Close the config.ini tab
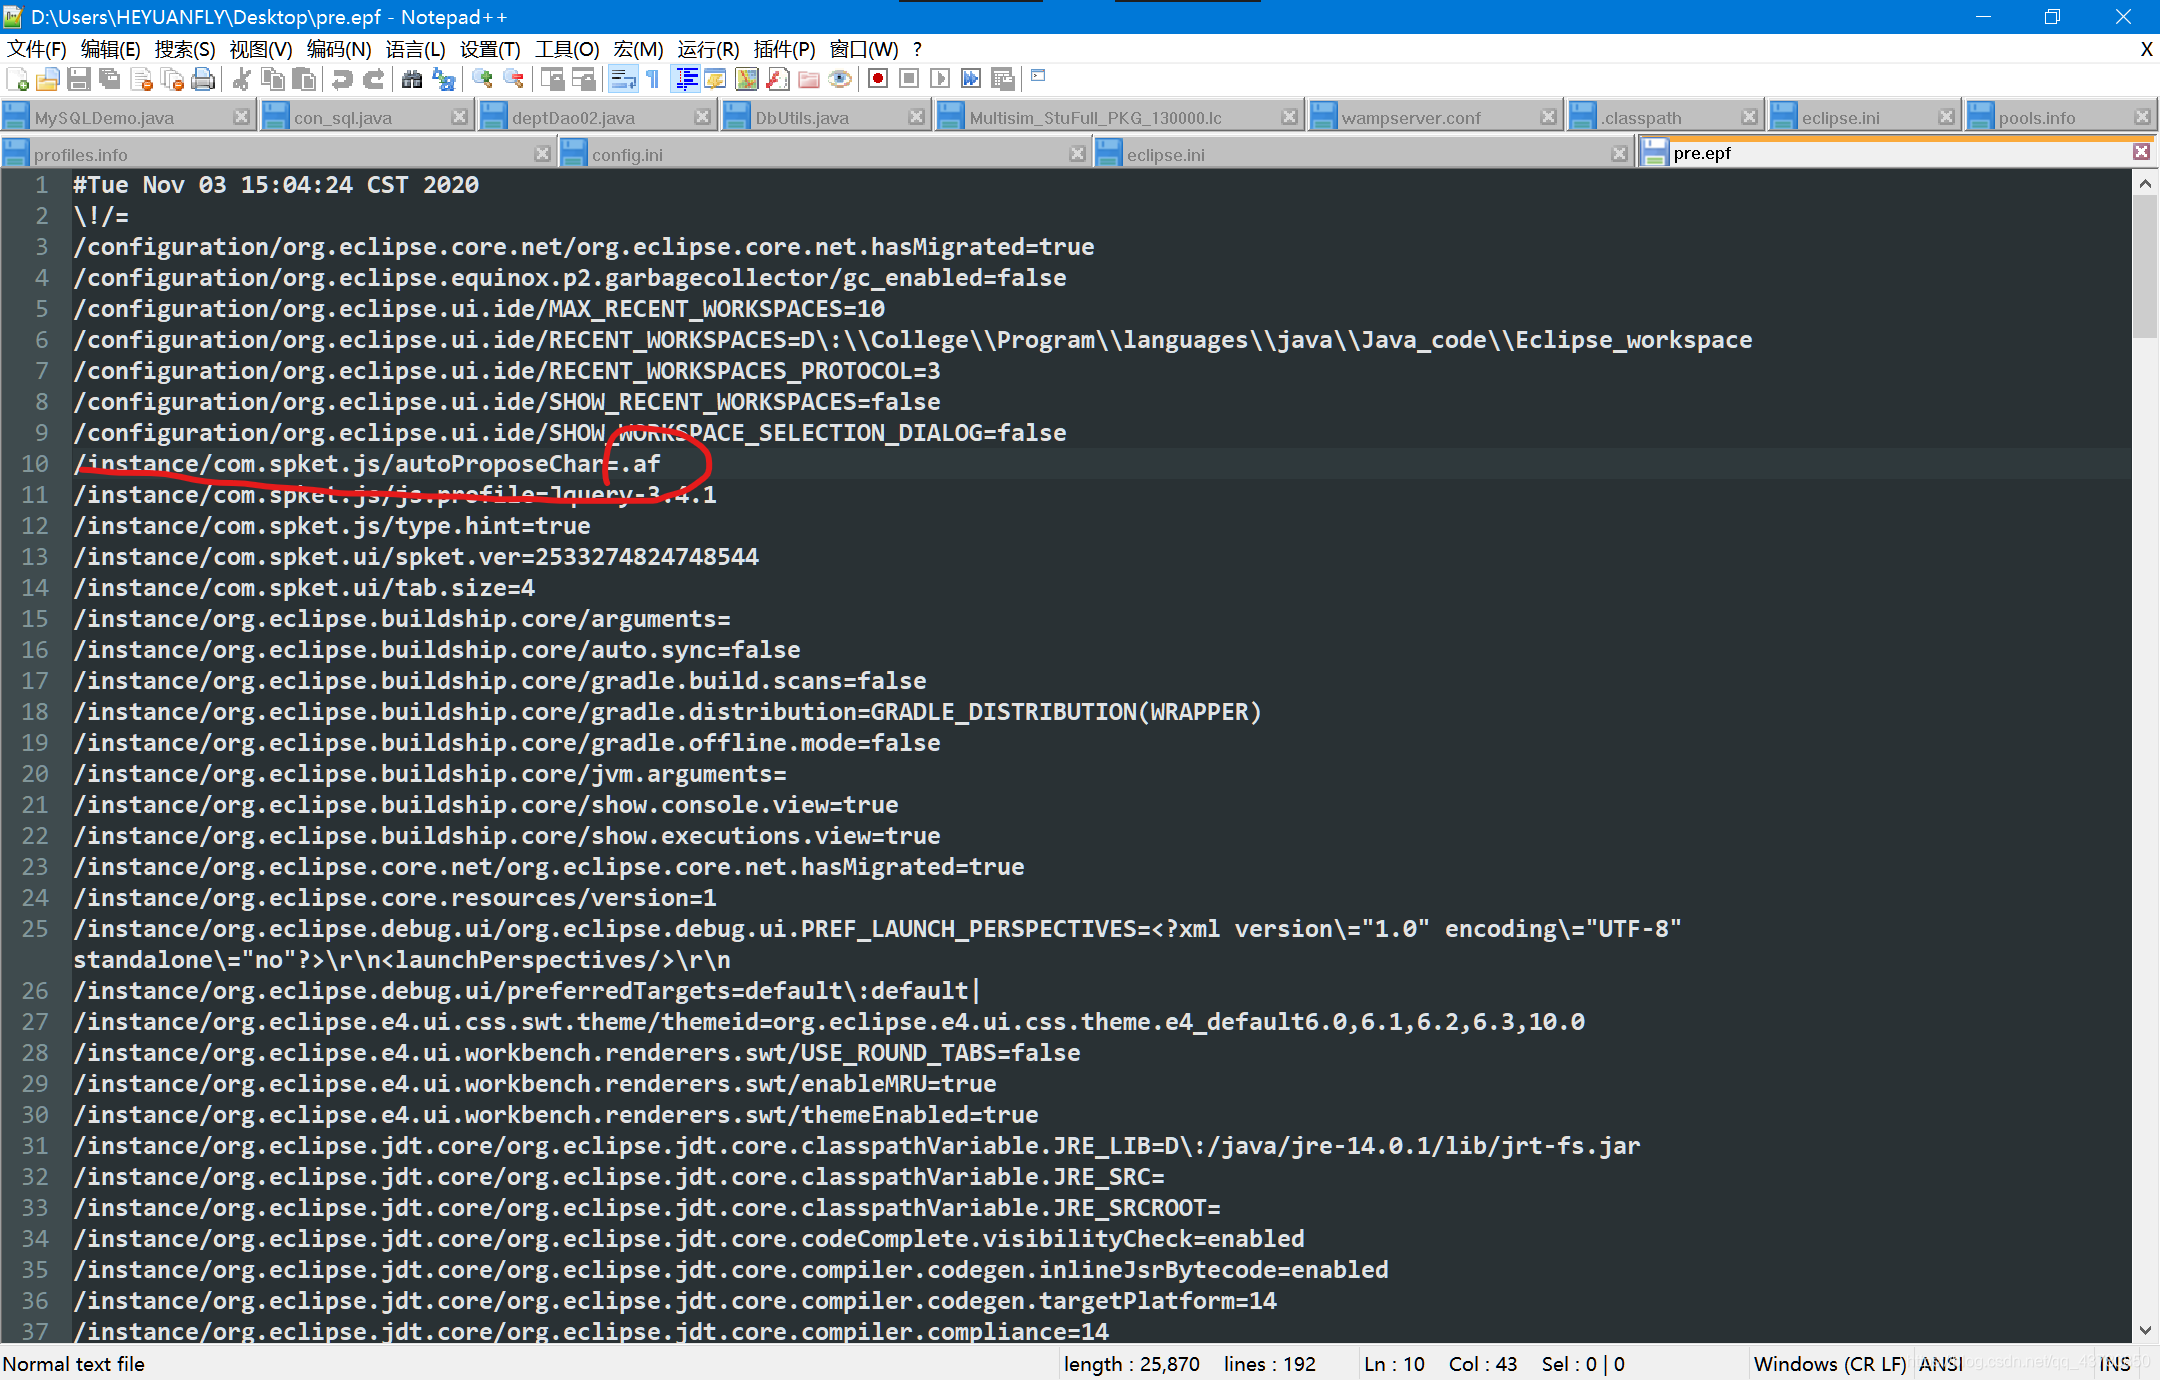This screenshot has height=1380, width=2160. tap(1077, 154)
